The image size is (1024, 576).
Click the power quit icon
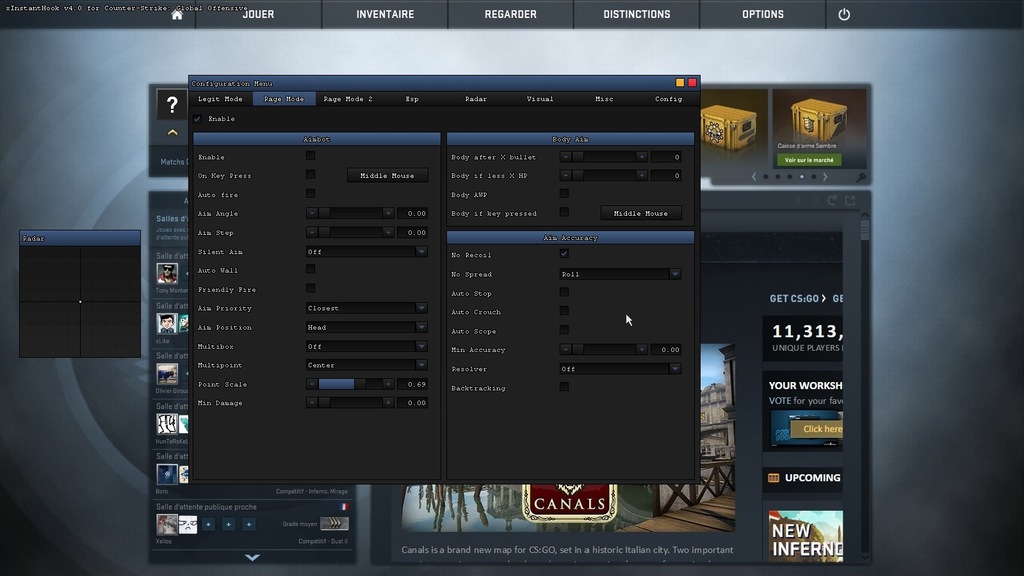click(844, 14)
